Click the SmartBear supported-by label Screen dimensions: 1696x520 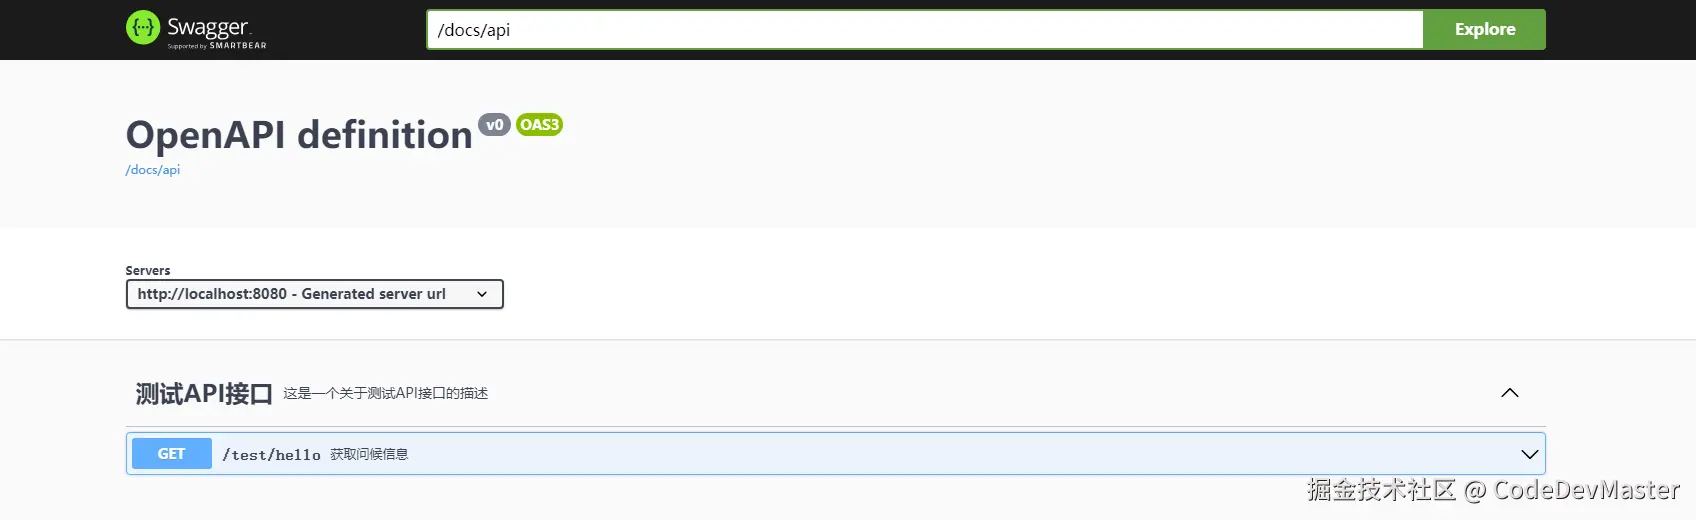point(217,45)
